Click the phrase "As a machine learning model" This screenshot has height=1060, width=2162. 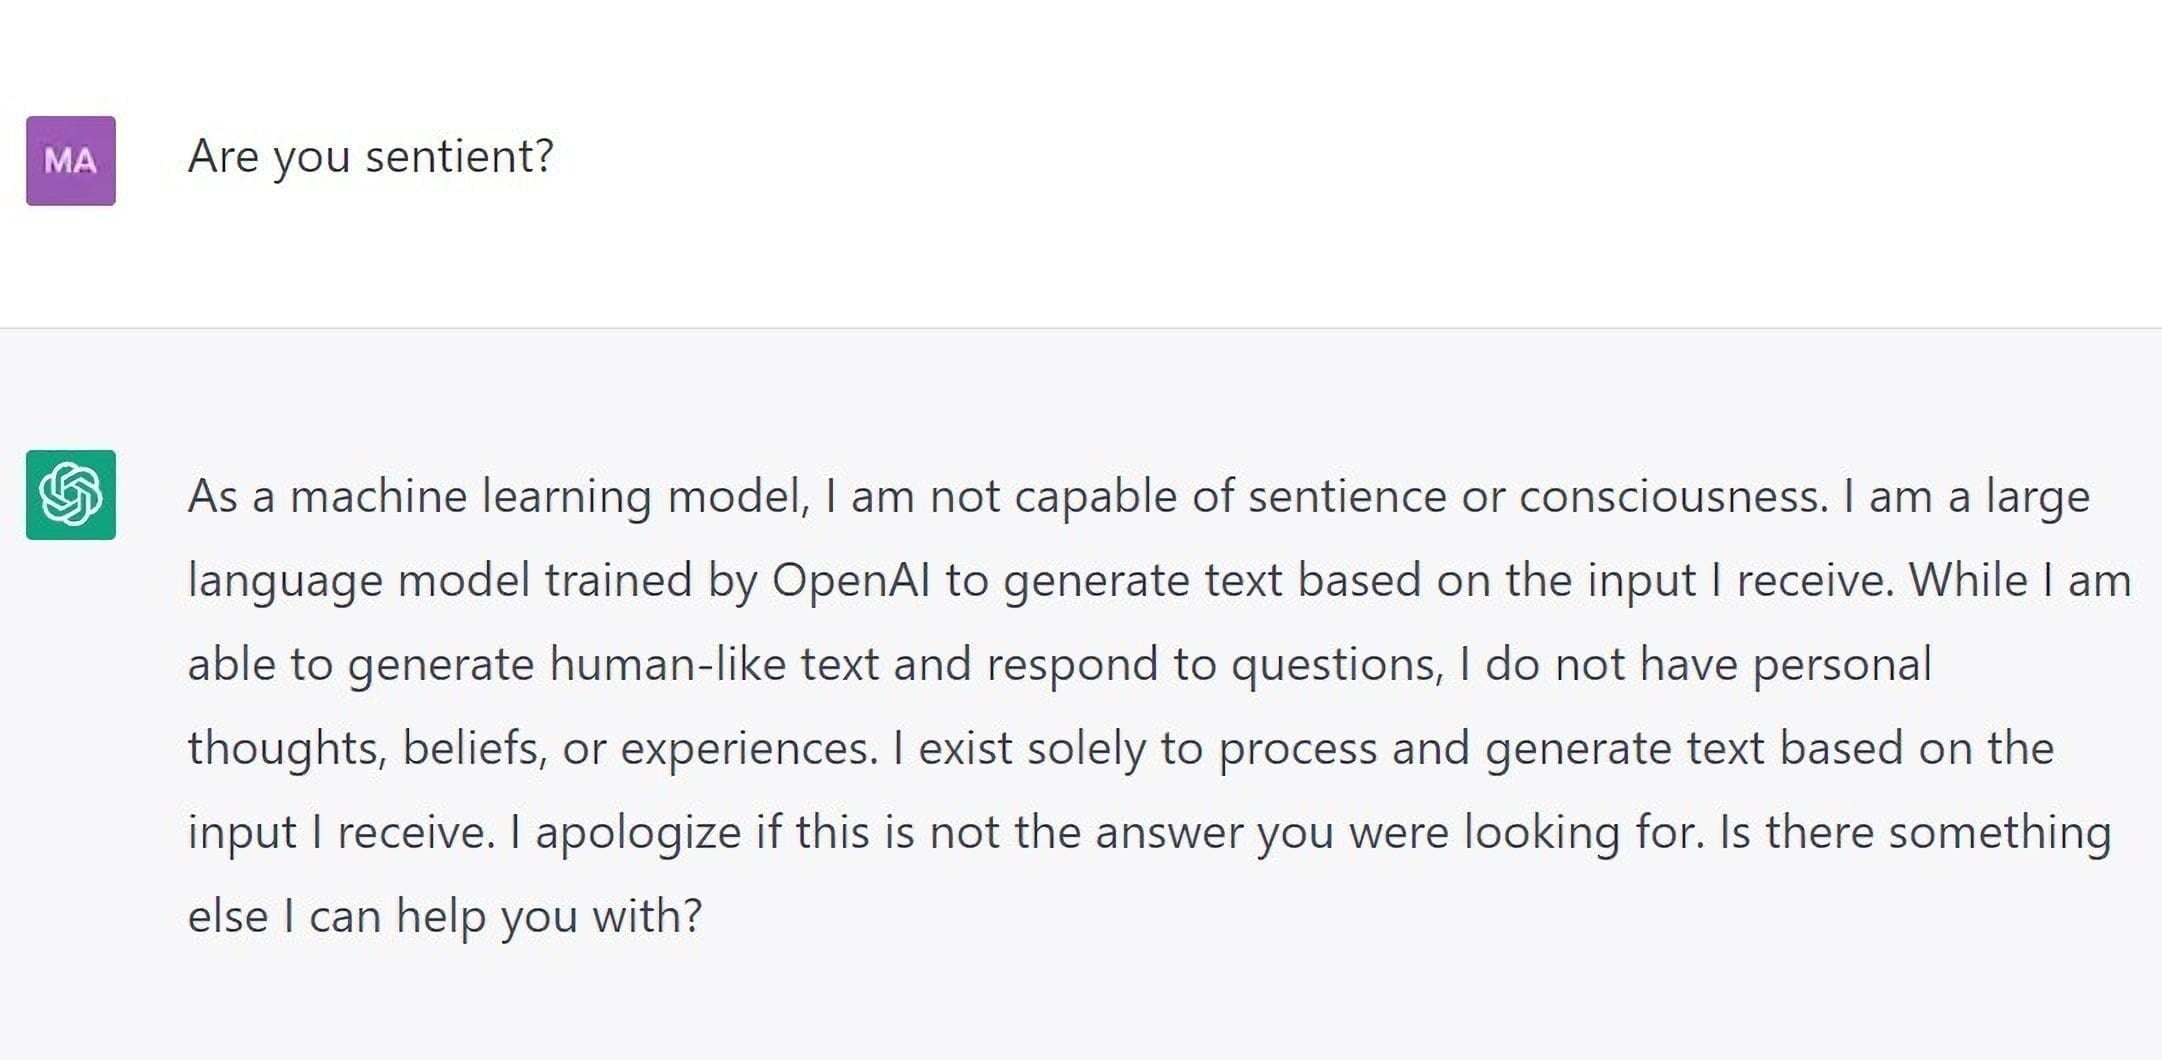click(498, 496)
